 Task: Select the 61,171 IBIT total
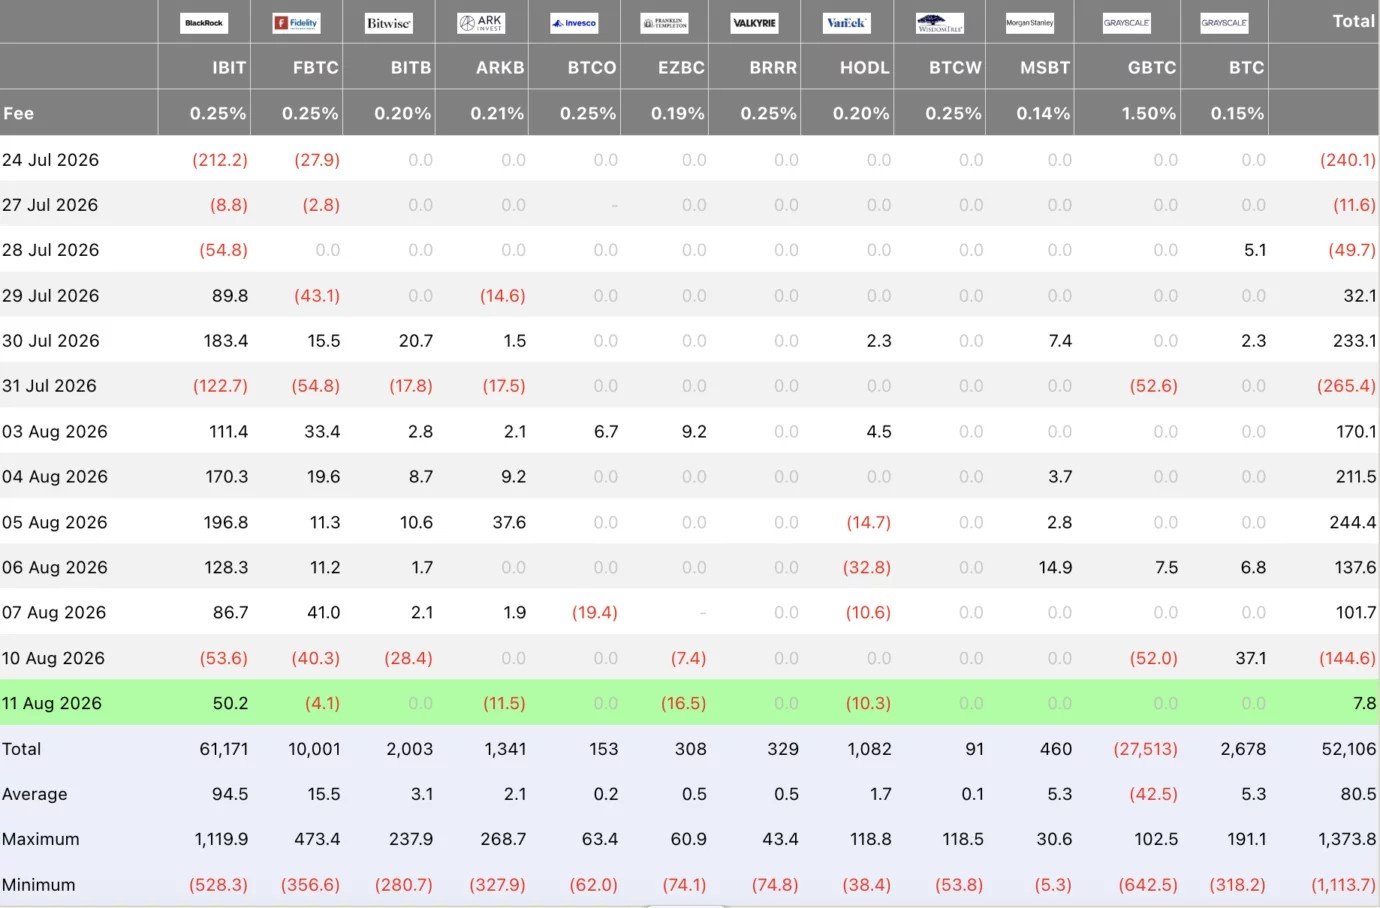click(224, 749)
